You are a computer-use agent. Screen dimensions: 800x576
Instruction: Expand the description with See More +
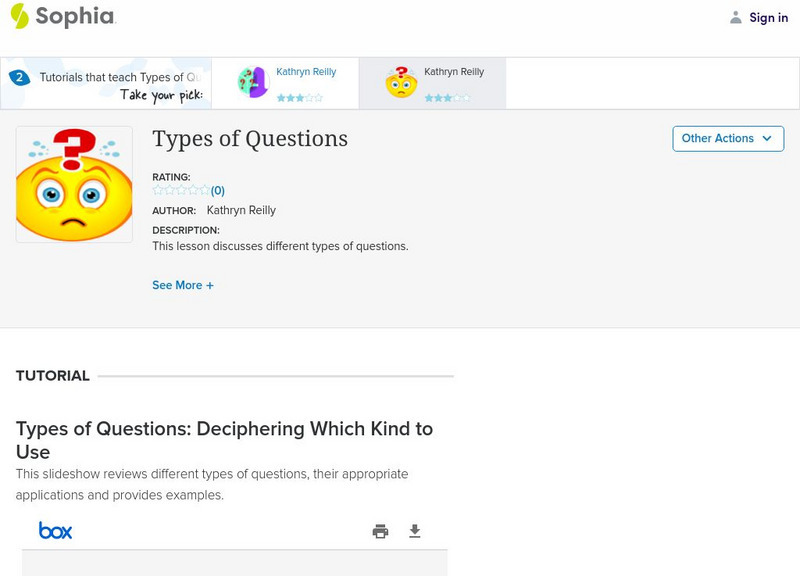tap(183, 285)
